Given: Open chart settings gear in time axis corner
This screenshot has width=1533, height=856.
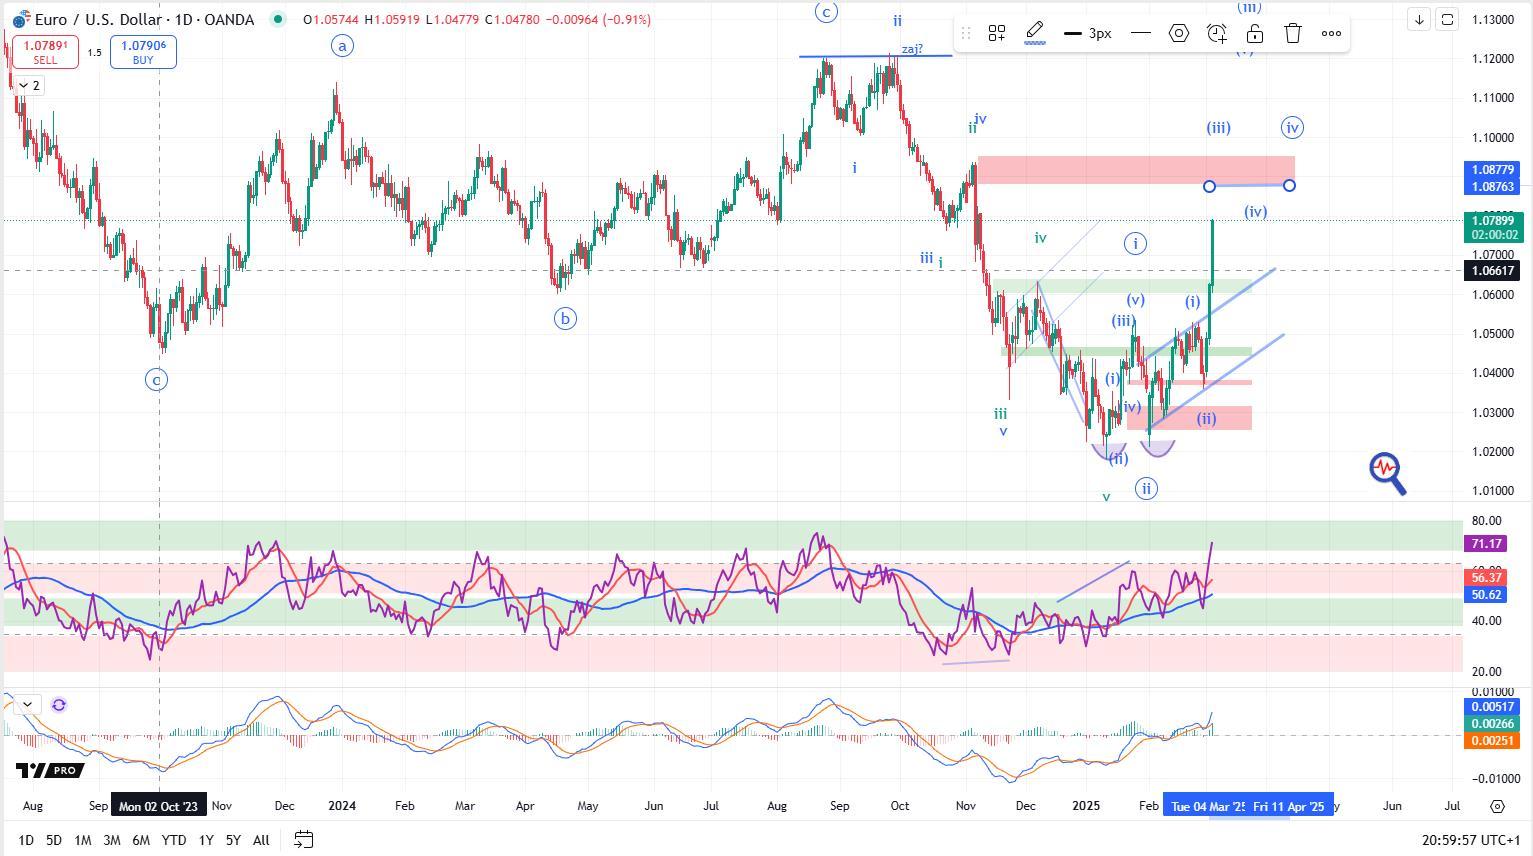Looking at the screenshot, I should pos(1497,806).
